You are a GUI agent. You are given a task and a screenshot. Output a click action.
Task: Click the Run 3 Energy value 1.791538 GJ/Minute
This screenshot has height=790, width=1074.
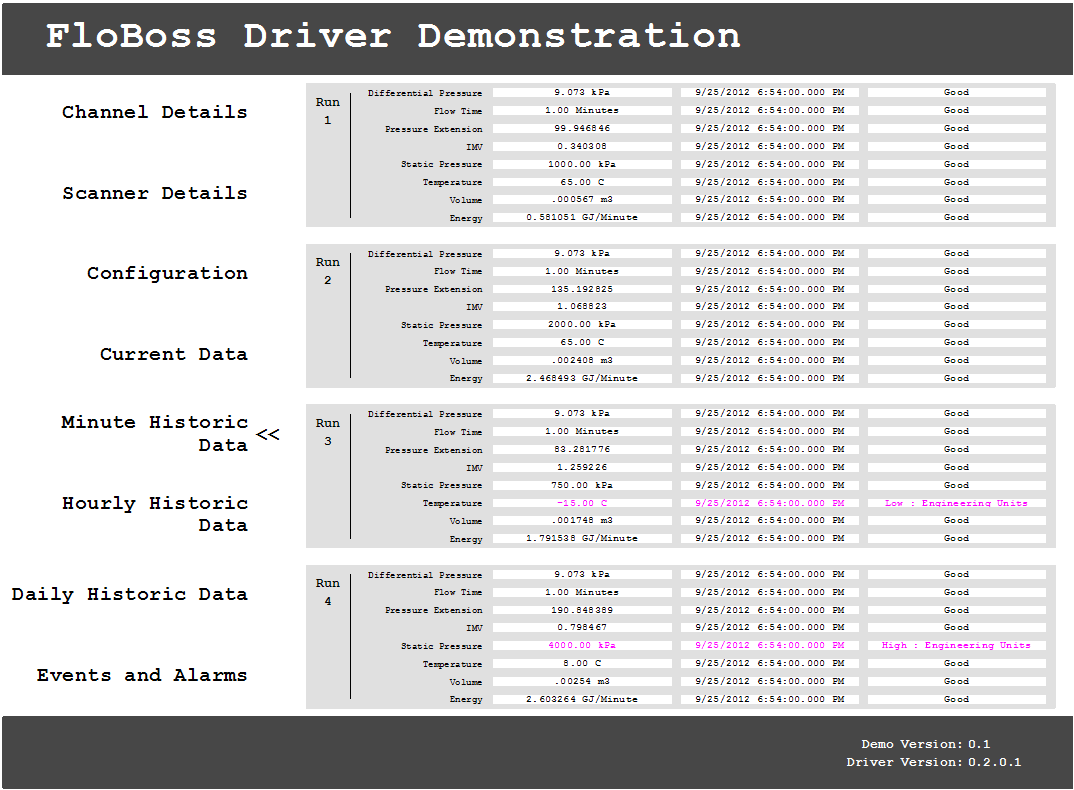pyautogui.click(x=582, y=539)
